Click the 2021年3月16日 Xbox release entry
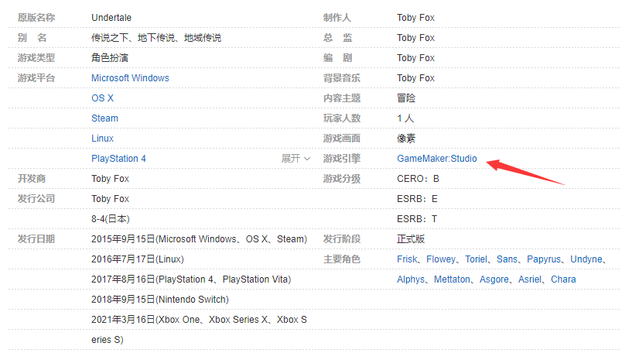This screenshot has height=360, width=639. tap(199, 330)
